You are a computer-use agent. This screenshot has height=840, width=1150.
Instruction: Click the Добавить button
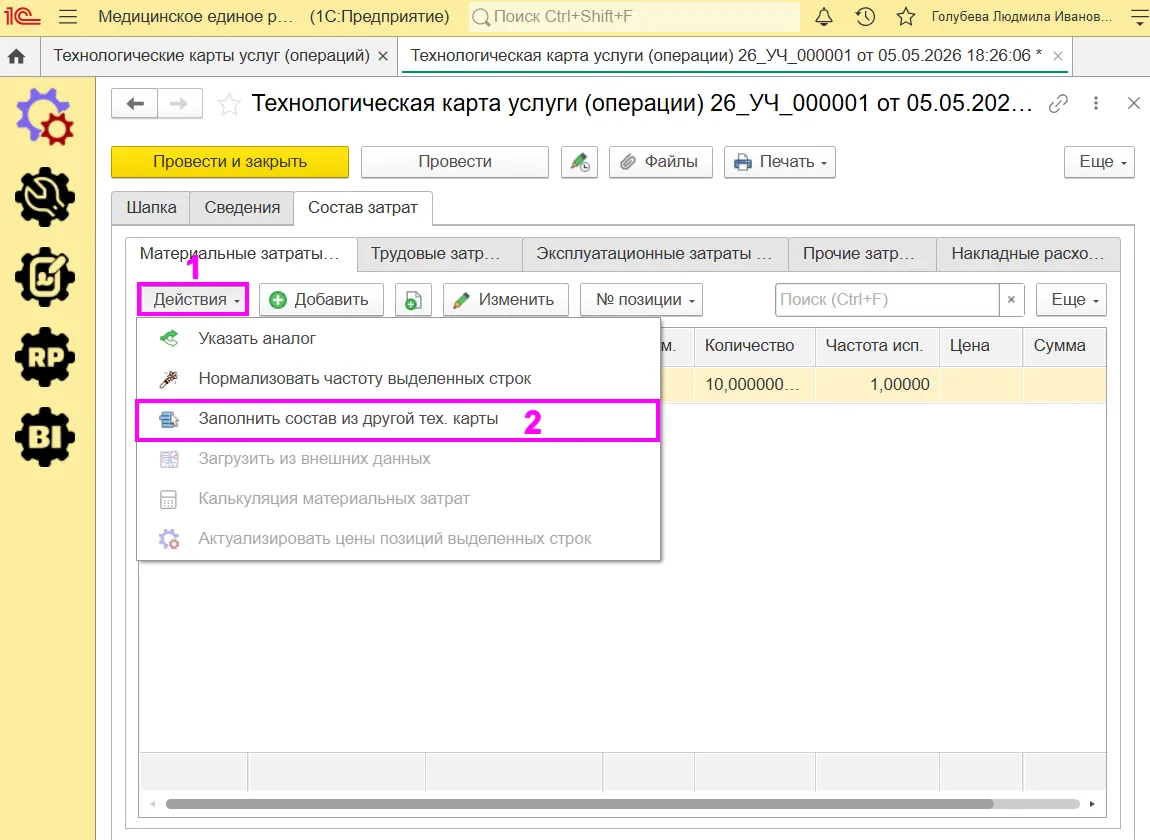click(321, 300)
